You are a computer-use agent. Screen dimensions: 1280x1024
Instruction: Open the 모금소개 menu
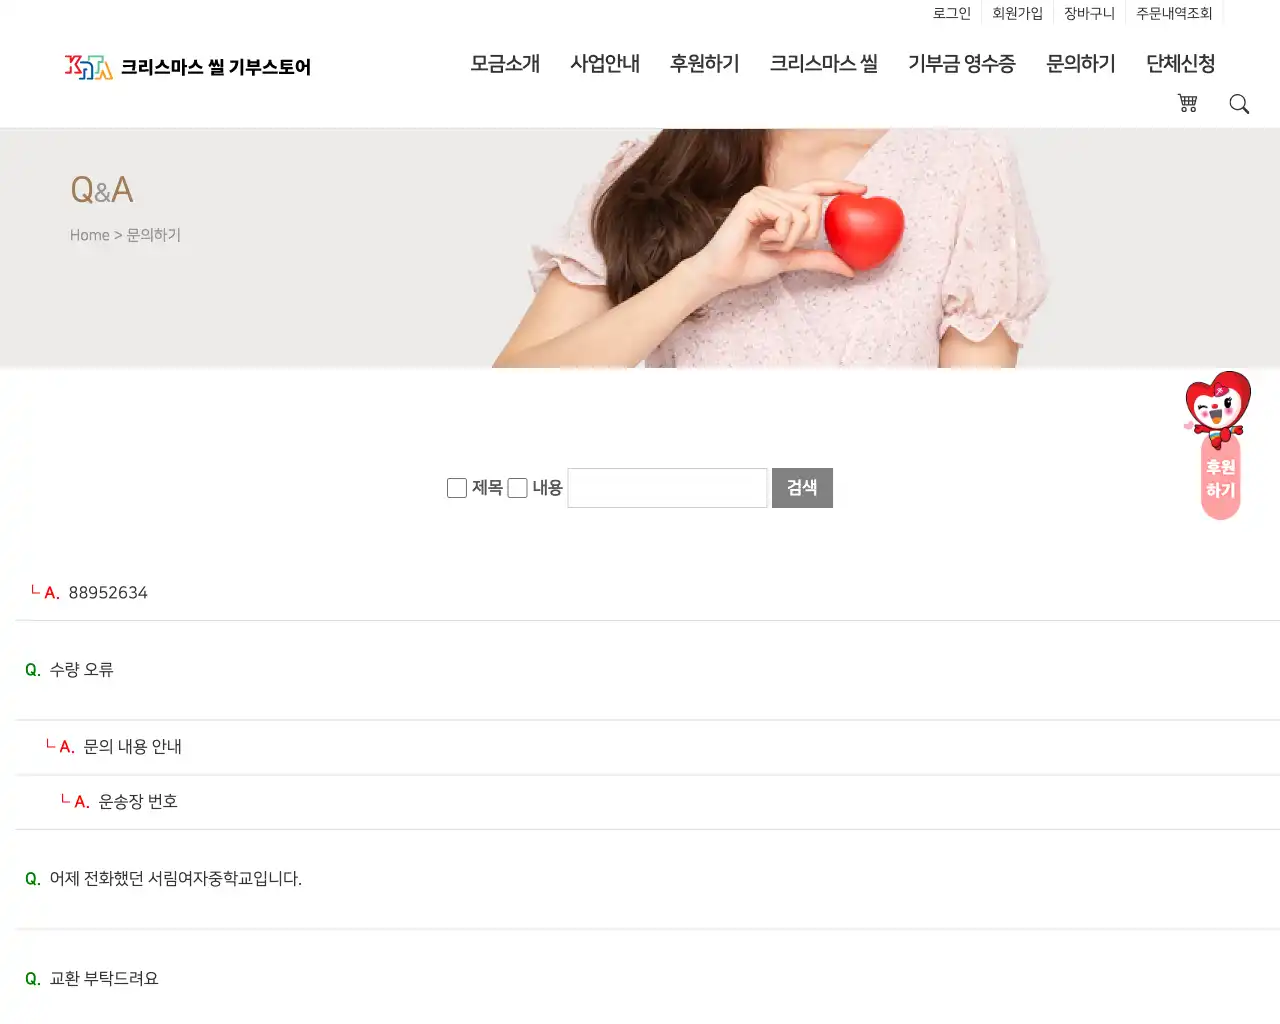tap(505, 64)
